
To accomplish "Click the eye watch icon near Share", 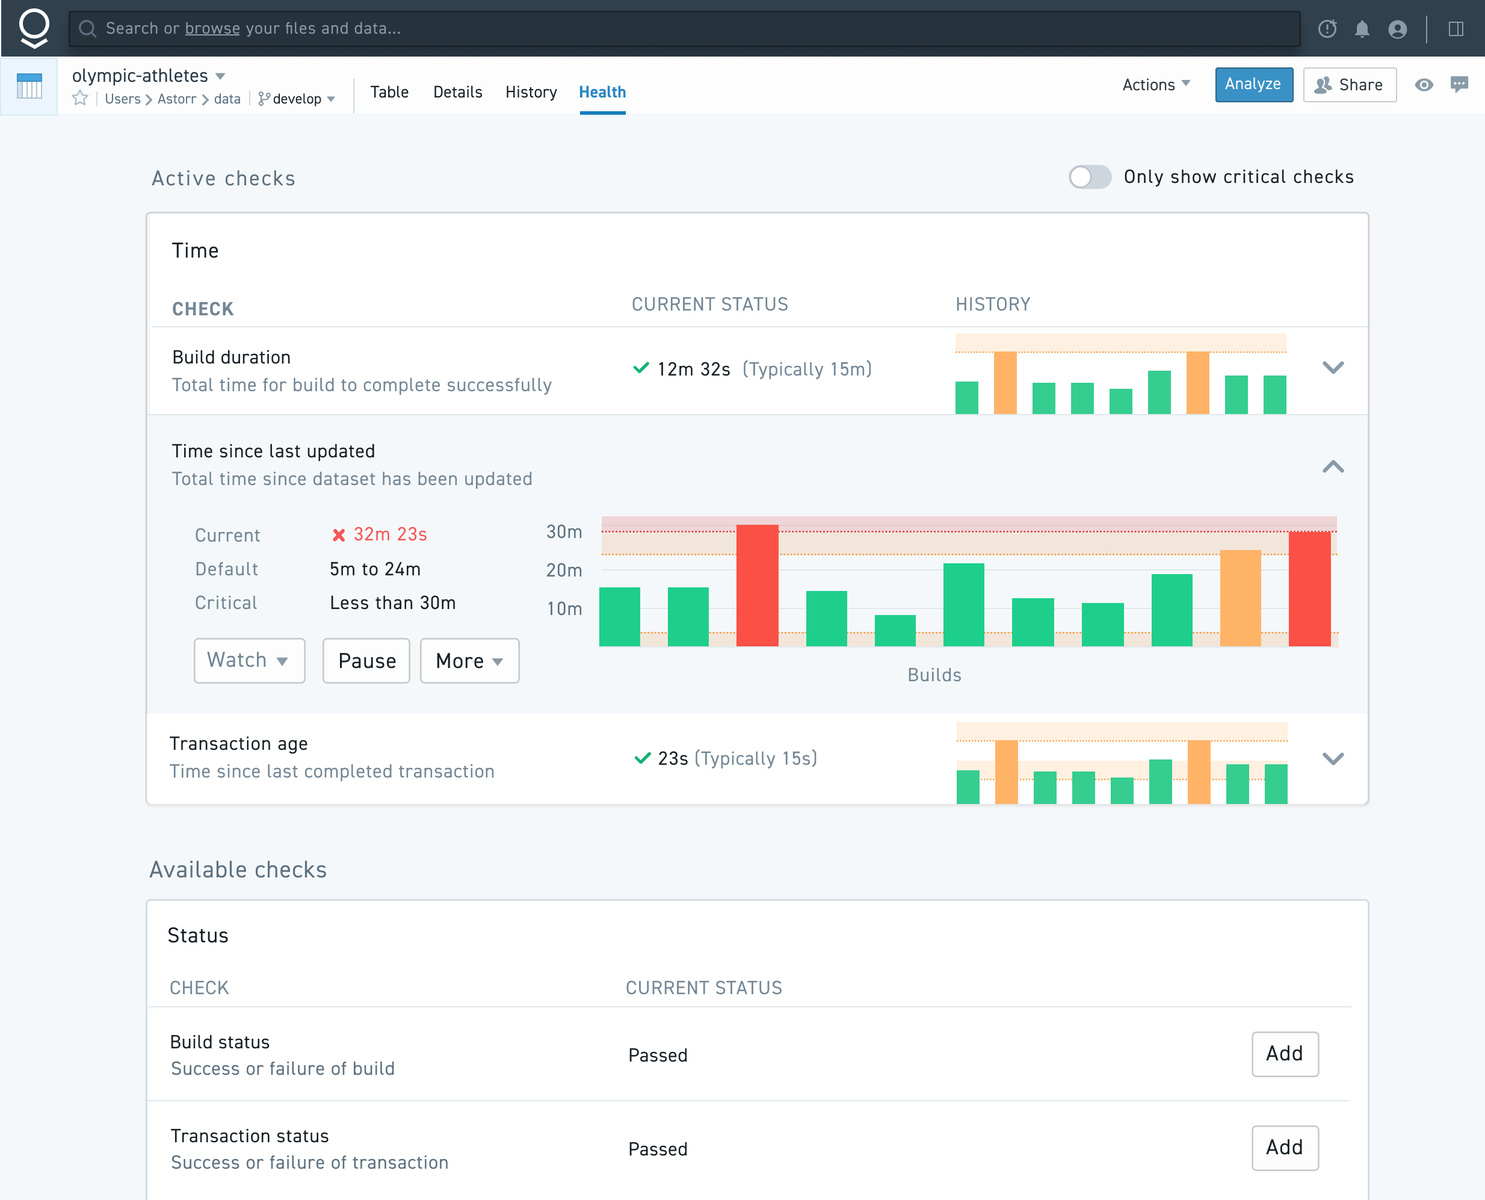I will coord(1424,85).
